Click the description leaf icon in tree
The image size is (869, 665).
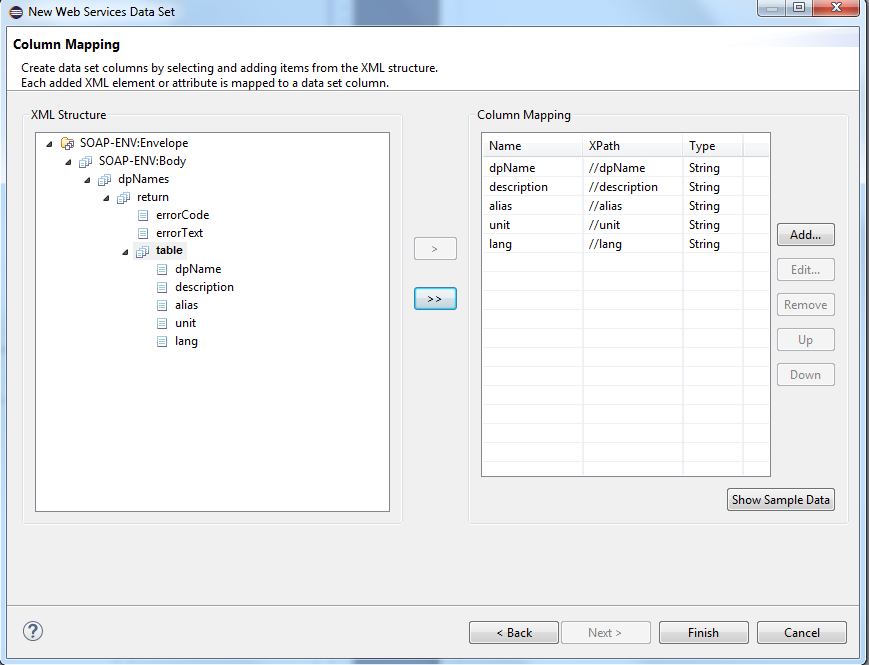[x=162, y=288]
